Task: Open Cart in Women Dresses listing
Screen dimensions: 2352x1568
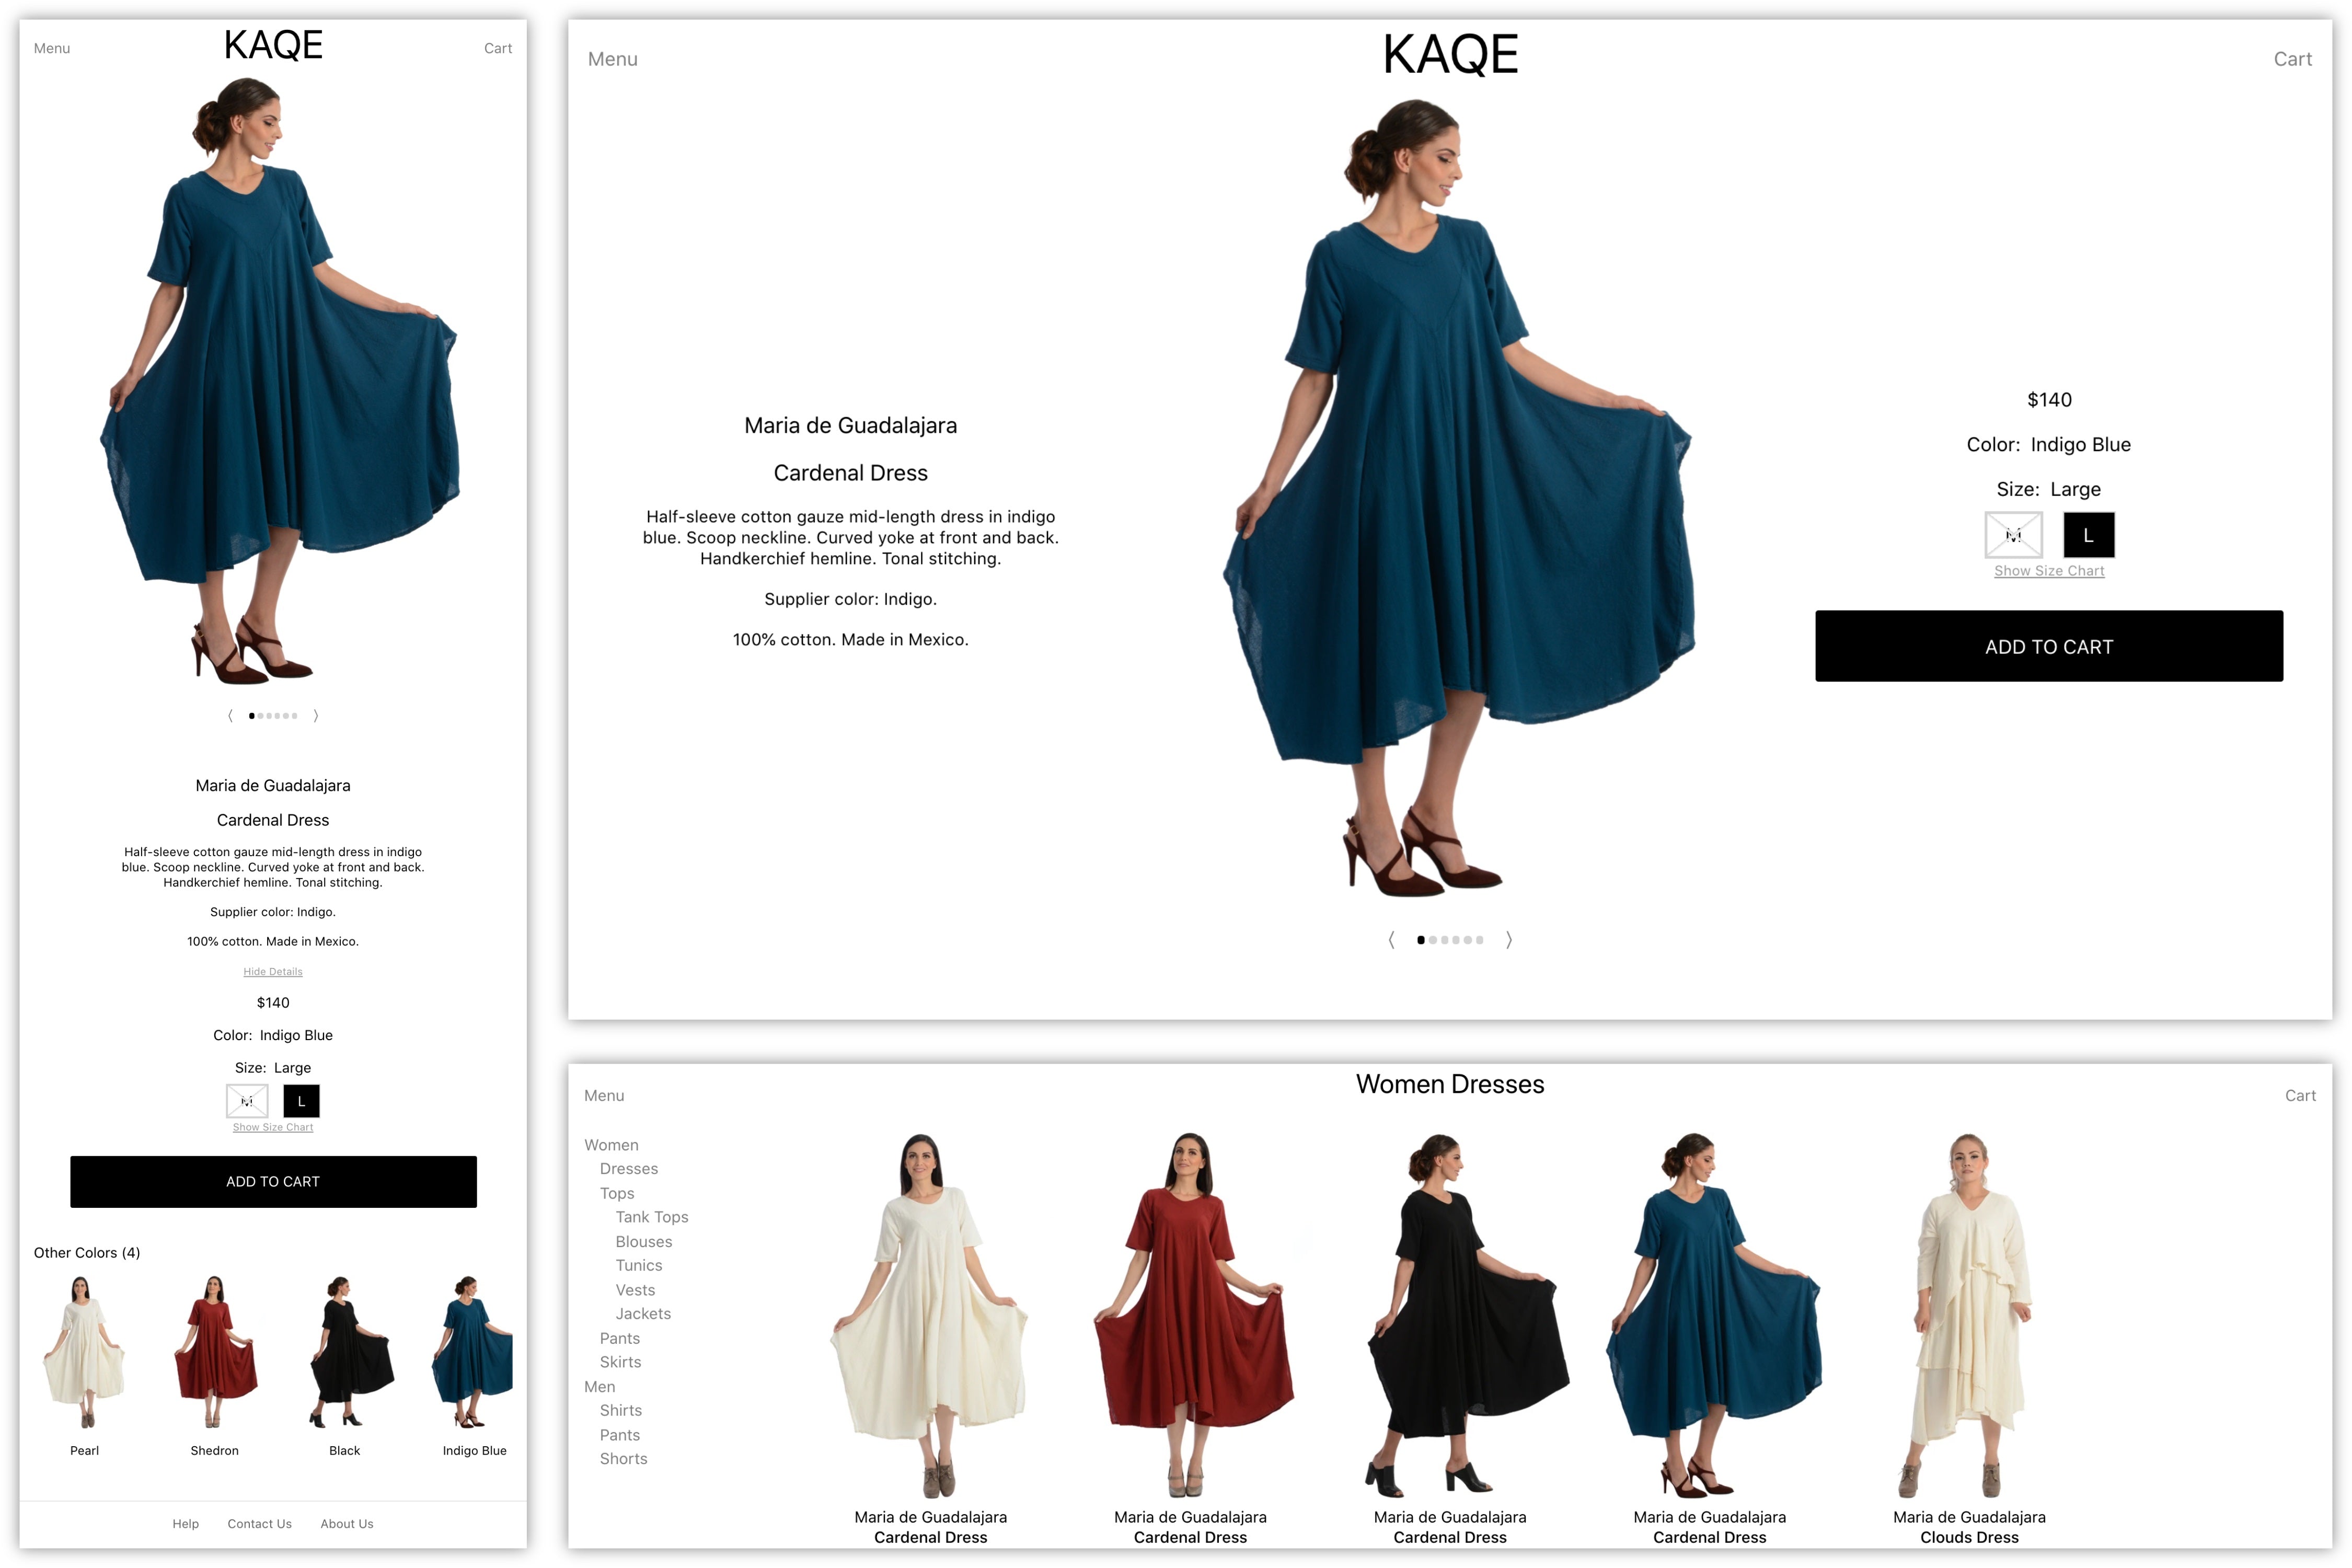Action: (2300, 1096)
